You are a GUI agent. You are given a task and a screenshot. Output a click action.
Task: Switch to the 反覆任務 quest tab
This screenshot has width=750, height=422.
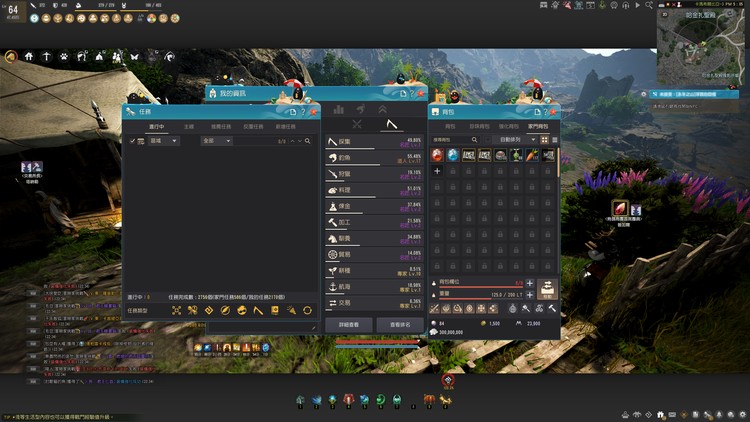[253, 127]
